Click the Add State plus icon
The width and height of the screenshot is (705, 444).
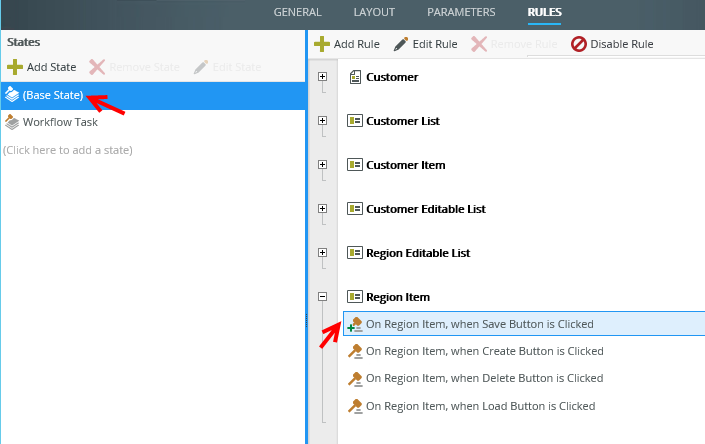coord(15,67)
